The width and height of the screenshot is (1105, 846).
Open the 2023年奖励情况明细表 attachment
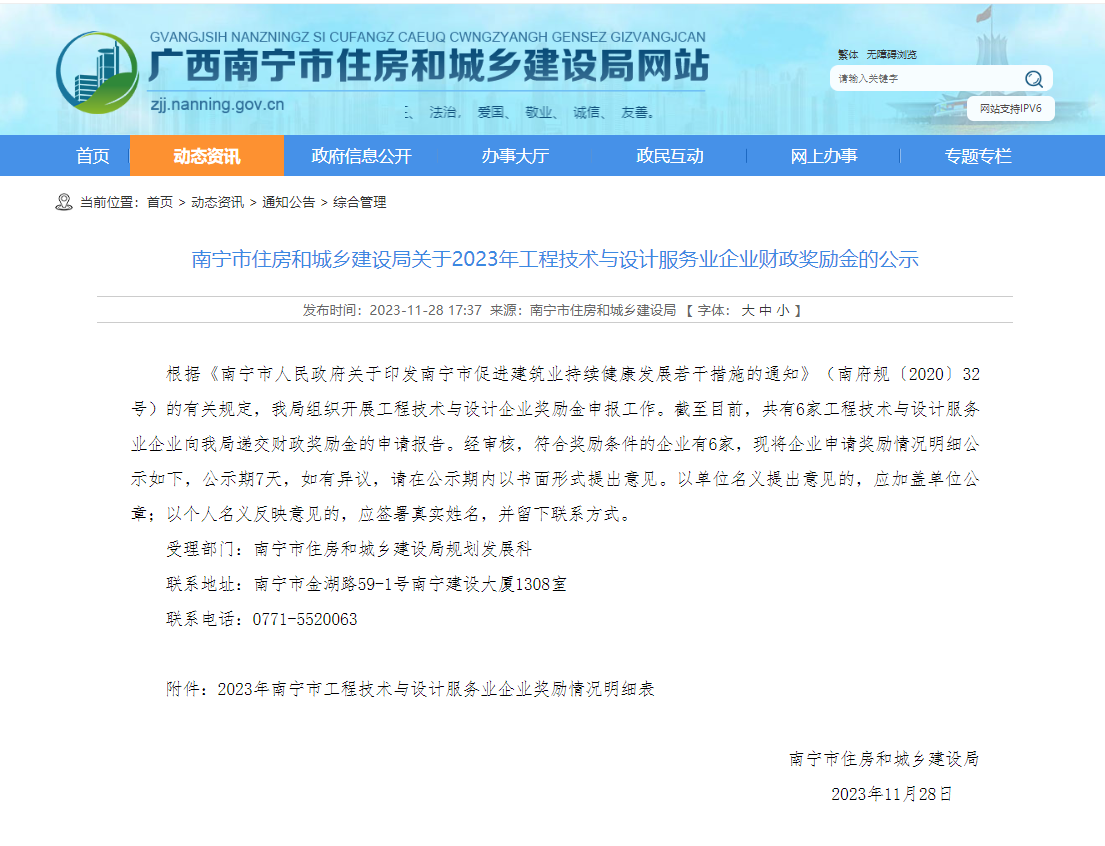435,689
